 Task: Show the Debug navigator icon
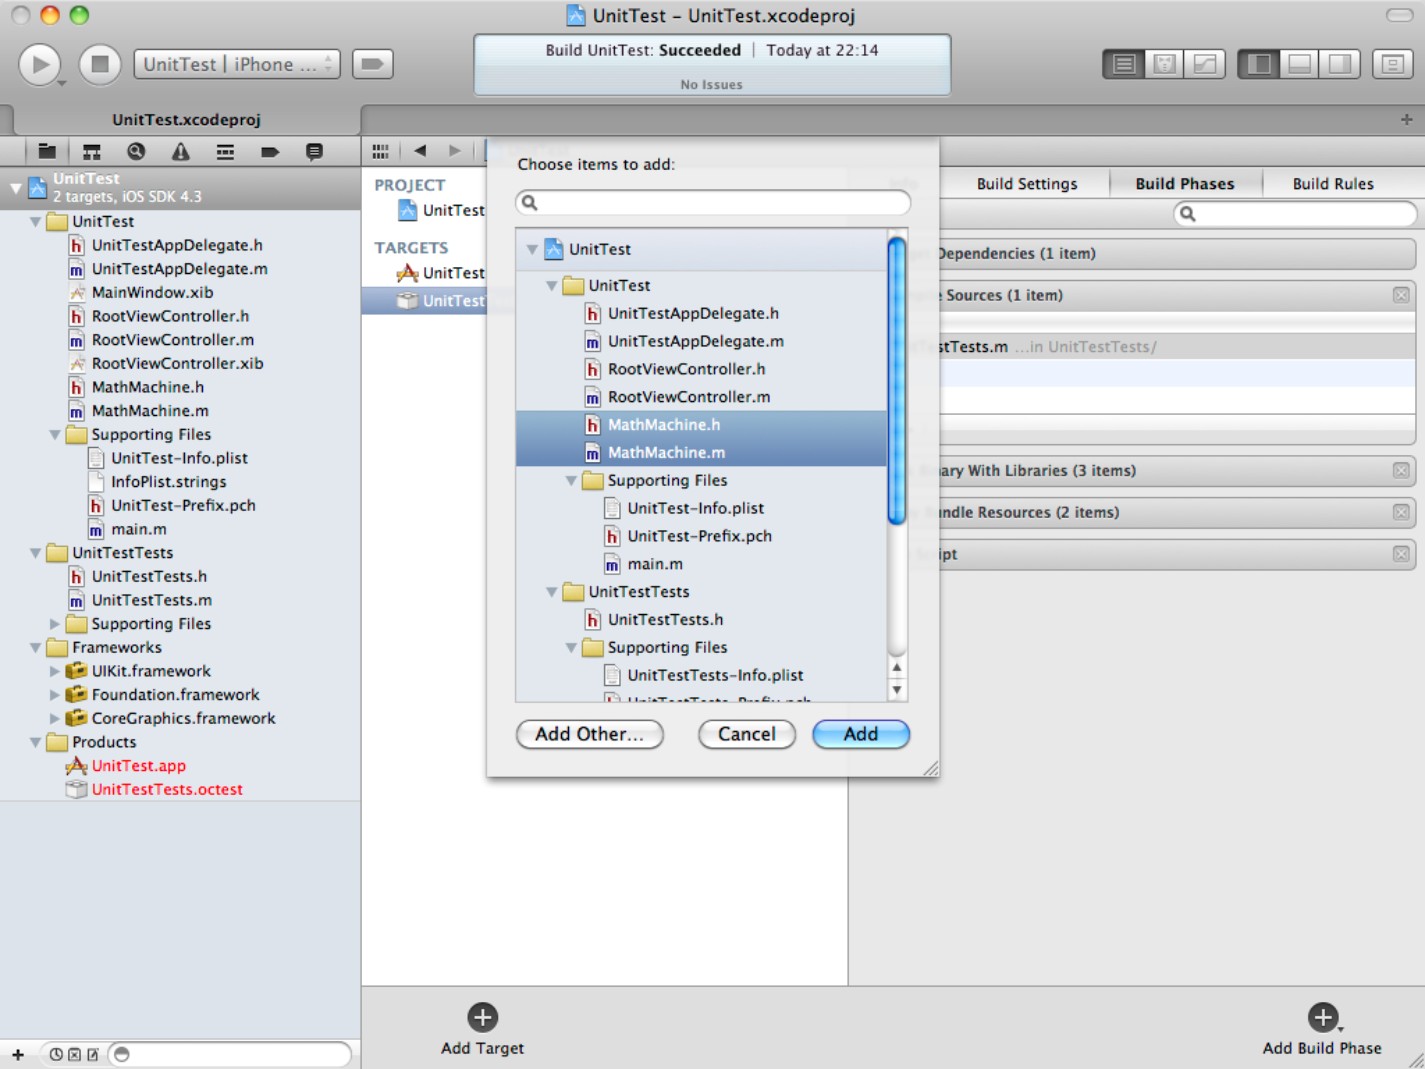pos(225,151)
